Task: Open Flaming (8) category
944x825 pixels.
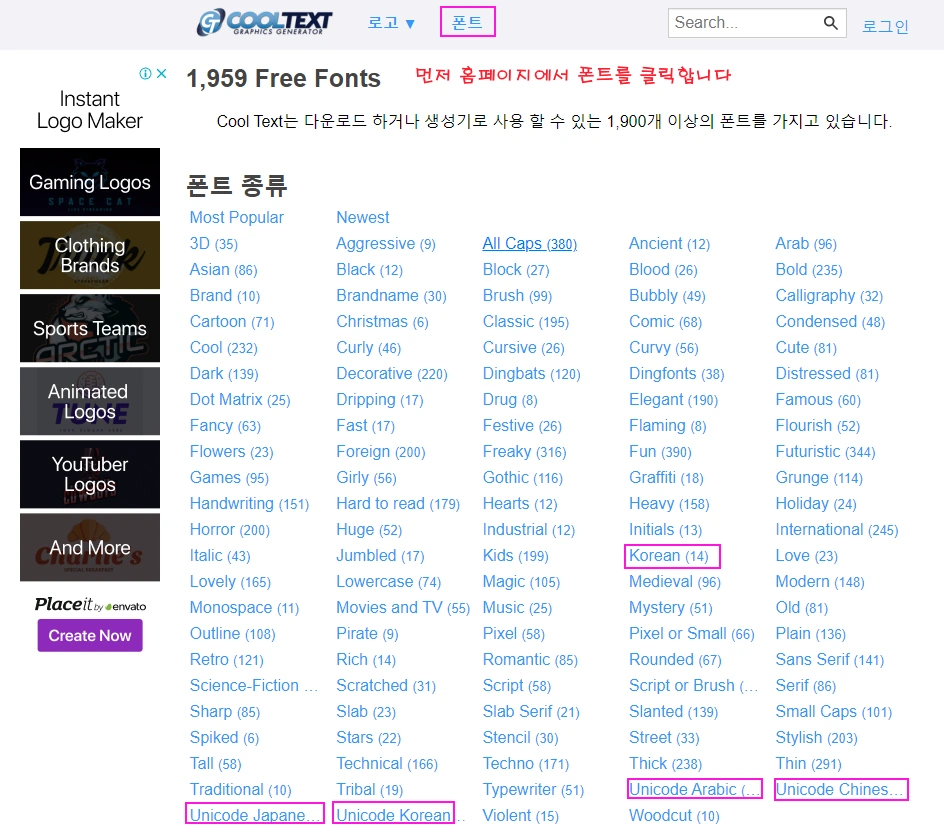Action: [668, 426]
